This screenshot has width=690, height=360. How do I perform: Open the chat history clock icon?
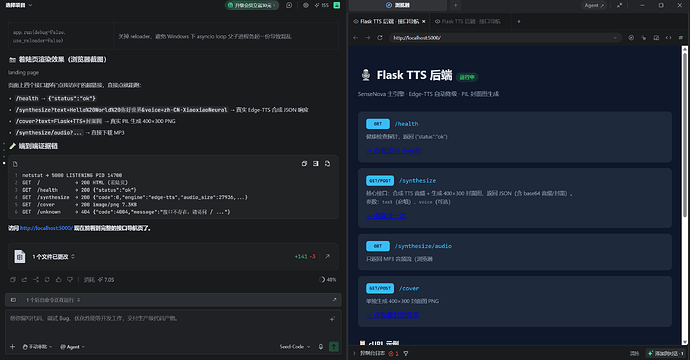coord(289,5)
